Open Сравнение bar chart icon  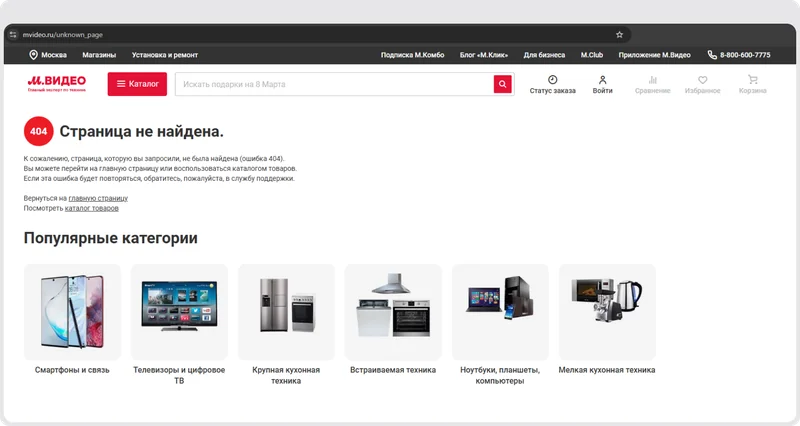coord(653,80)
